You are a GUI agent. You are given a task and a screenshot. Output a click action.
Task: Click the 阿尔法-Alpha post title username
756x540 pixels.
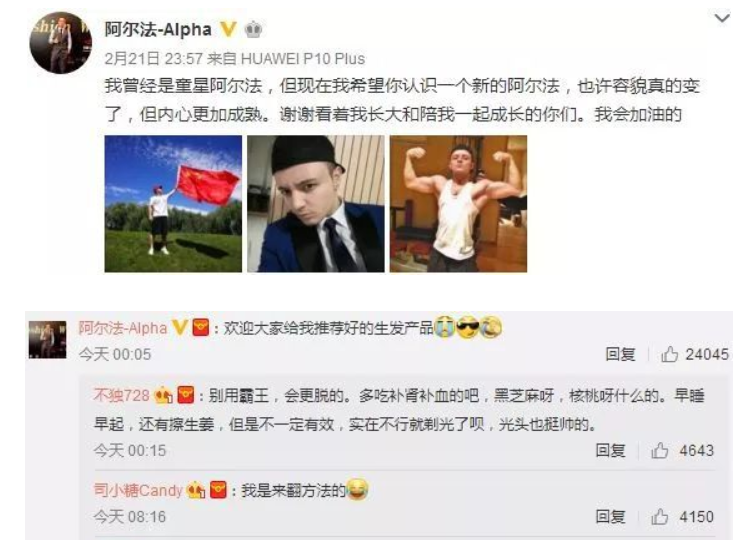tap(158, 30)
